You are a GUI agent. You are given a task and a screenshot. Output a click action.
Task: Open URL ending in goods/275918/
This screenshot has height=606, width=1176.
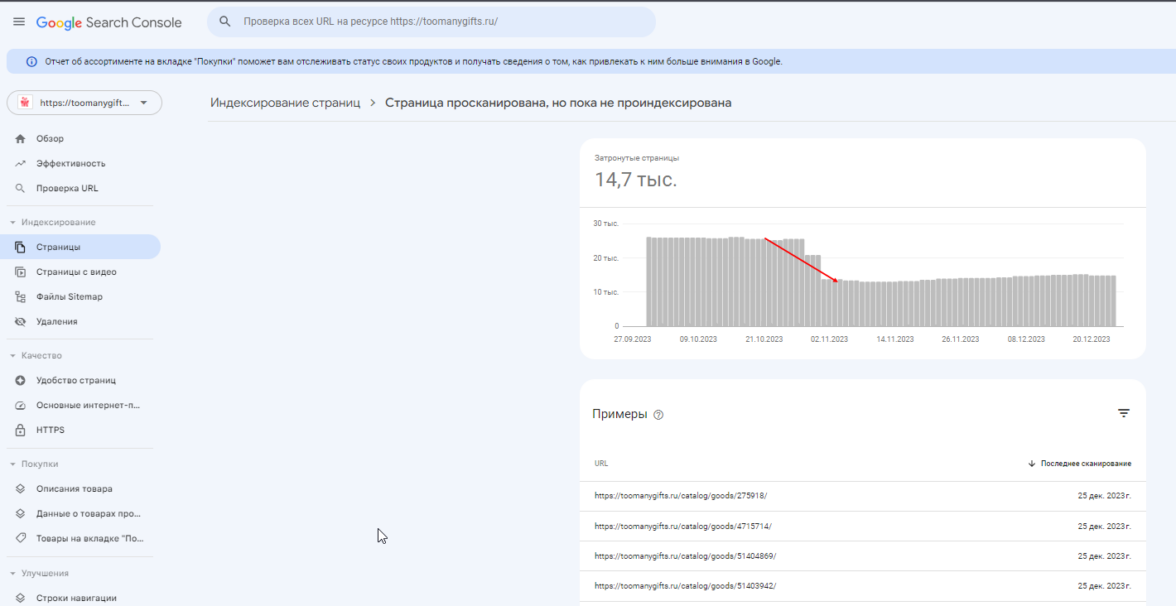tap(680, 496)
